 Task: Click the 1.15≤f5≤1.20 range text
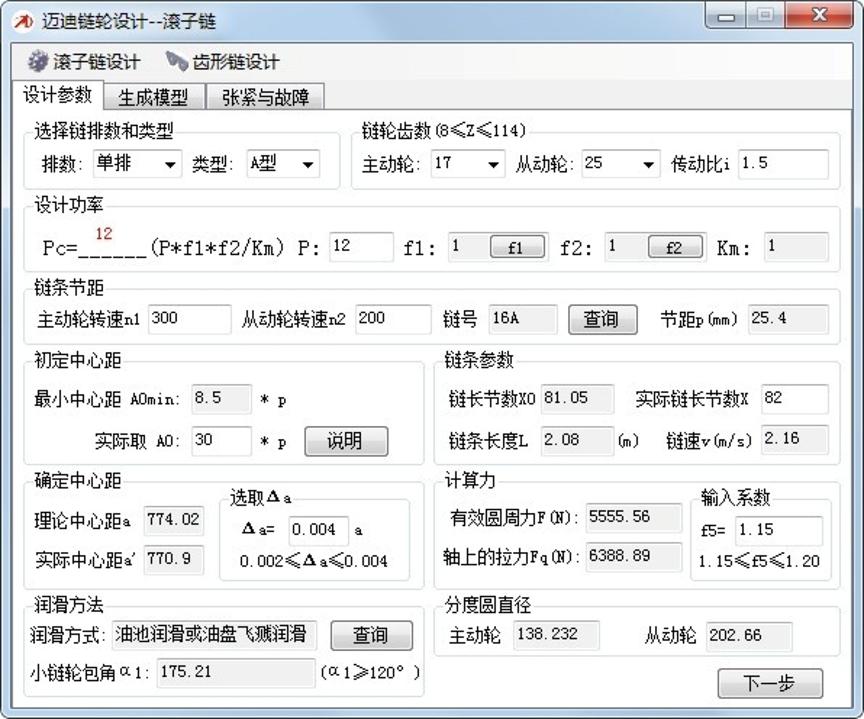point(759,561)
